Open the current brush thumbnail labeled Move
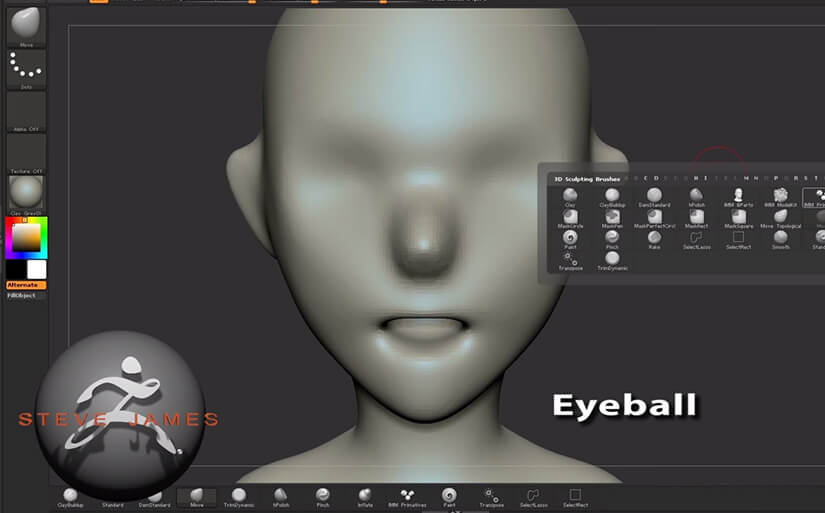Viewport: 825px width, 513px height. (x=26, y=26)
